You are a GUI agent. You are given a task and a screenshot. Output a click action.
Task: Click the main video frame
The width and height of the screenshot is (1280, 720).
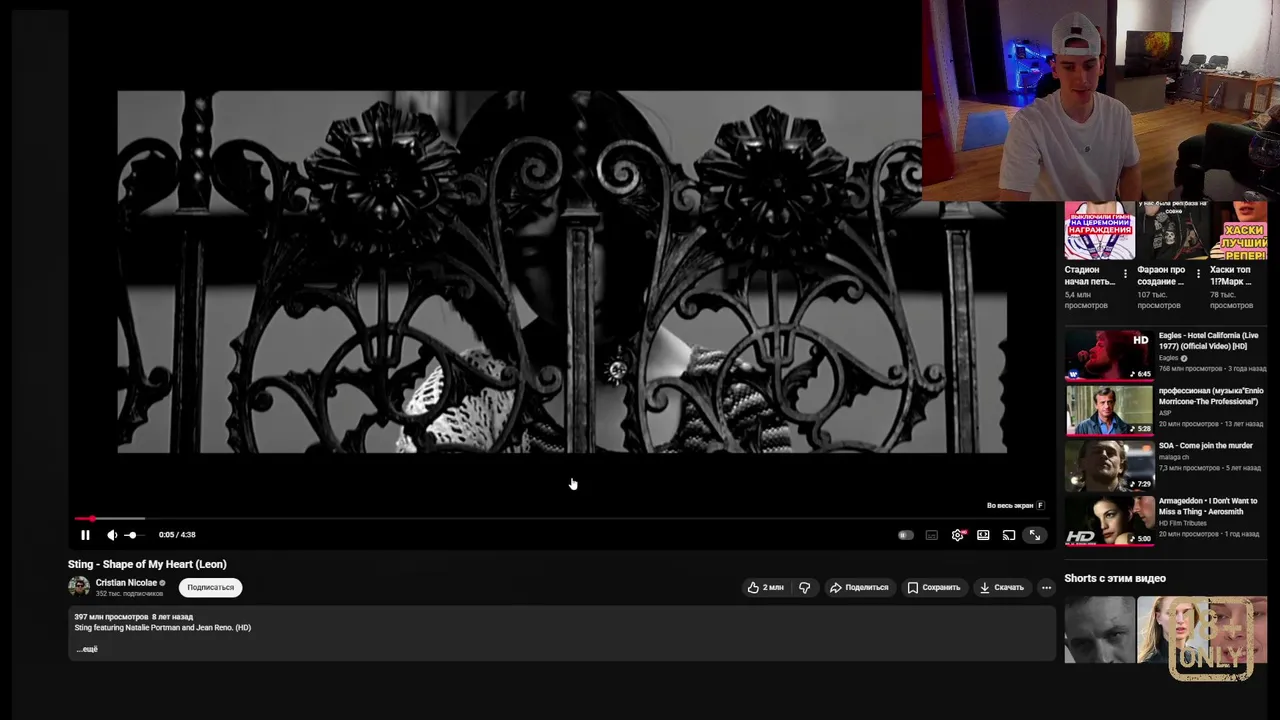click(562, 272)
